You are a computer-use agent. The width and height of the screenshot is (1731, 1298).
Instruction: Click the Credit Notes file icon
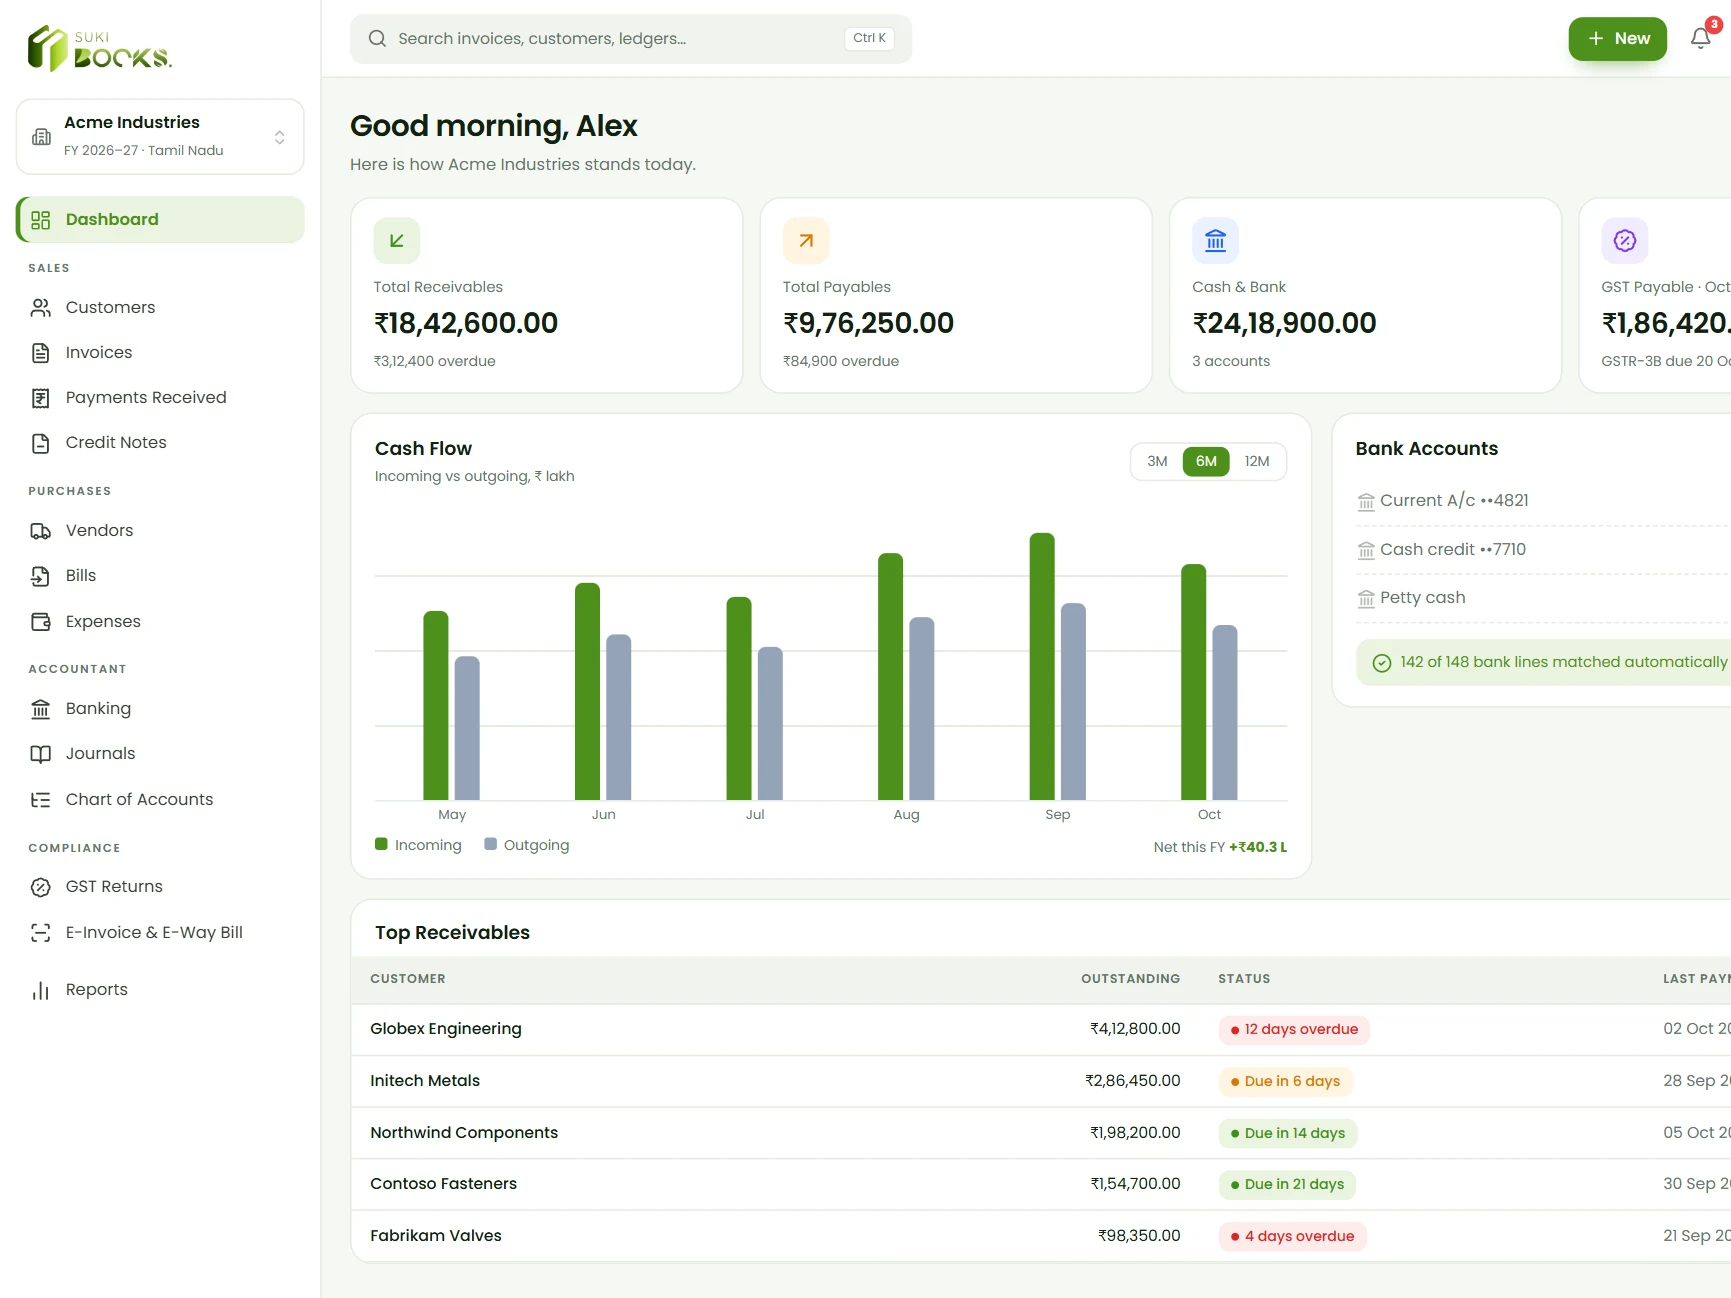[40, 443]
